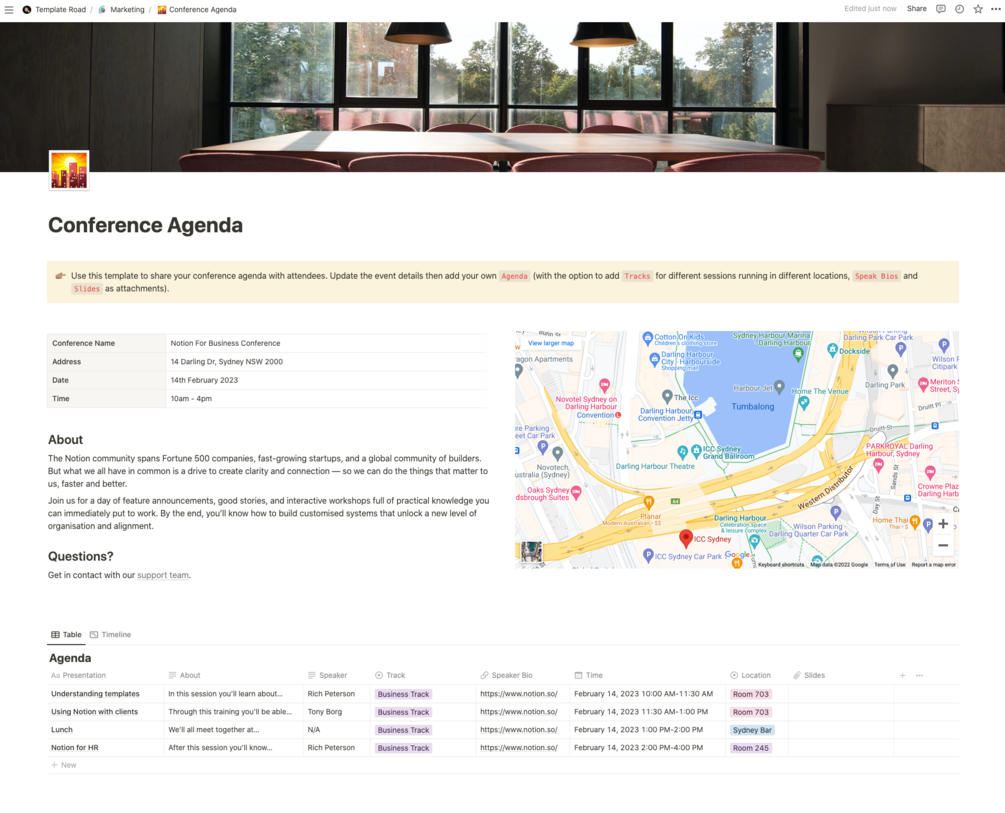Image resolution: width=1005 pixels, height=813 pixels.
Task: Click the Harbour Jet map marker
Action: tap(779, 387)
